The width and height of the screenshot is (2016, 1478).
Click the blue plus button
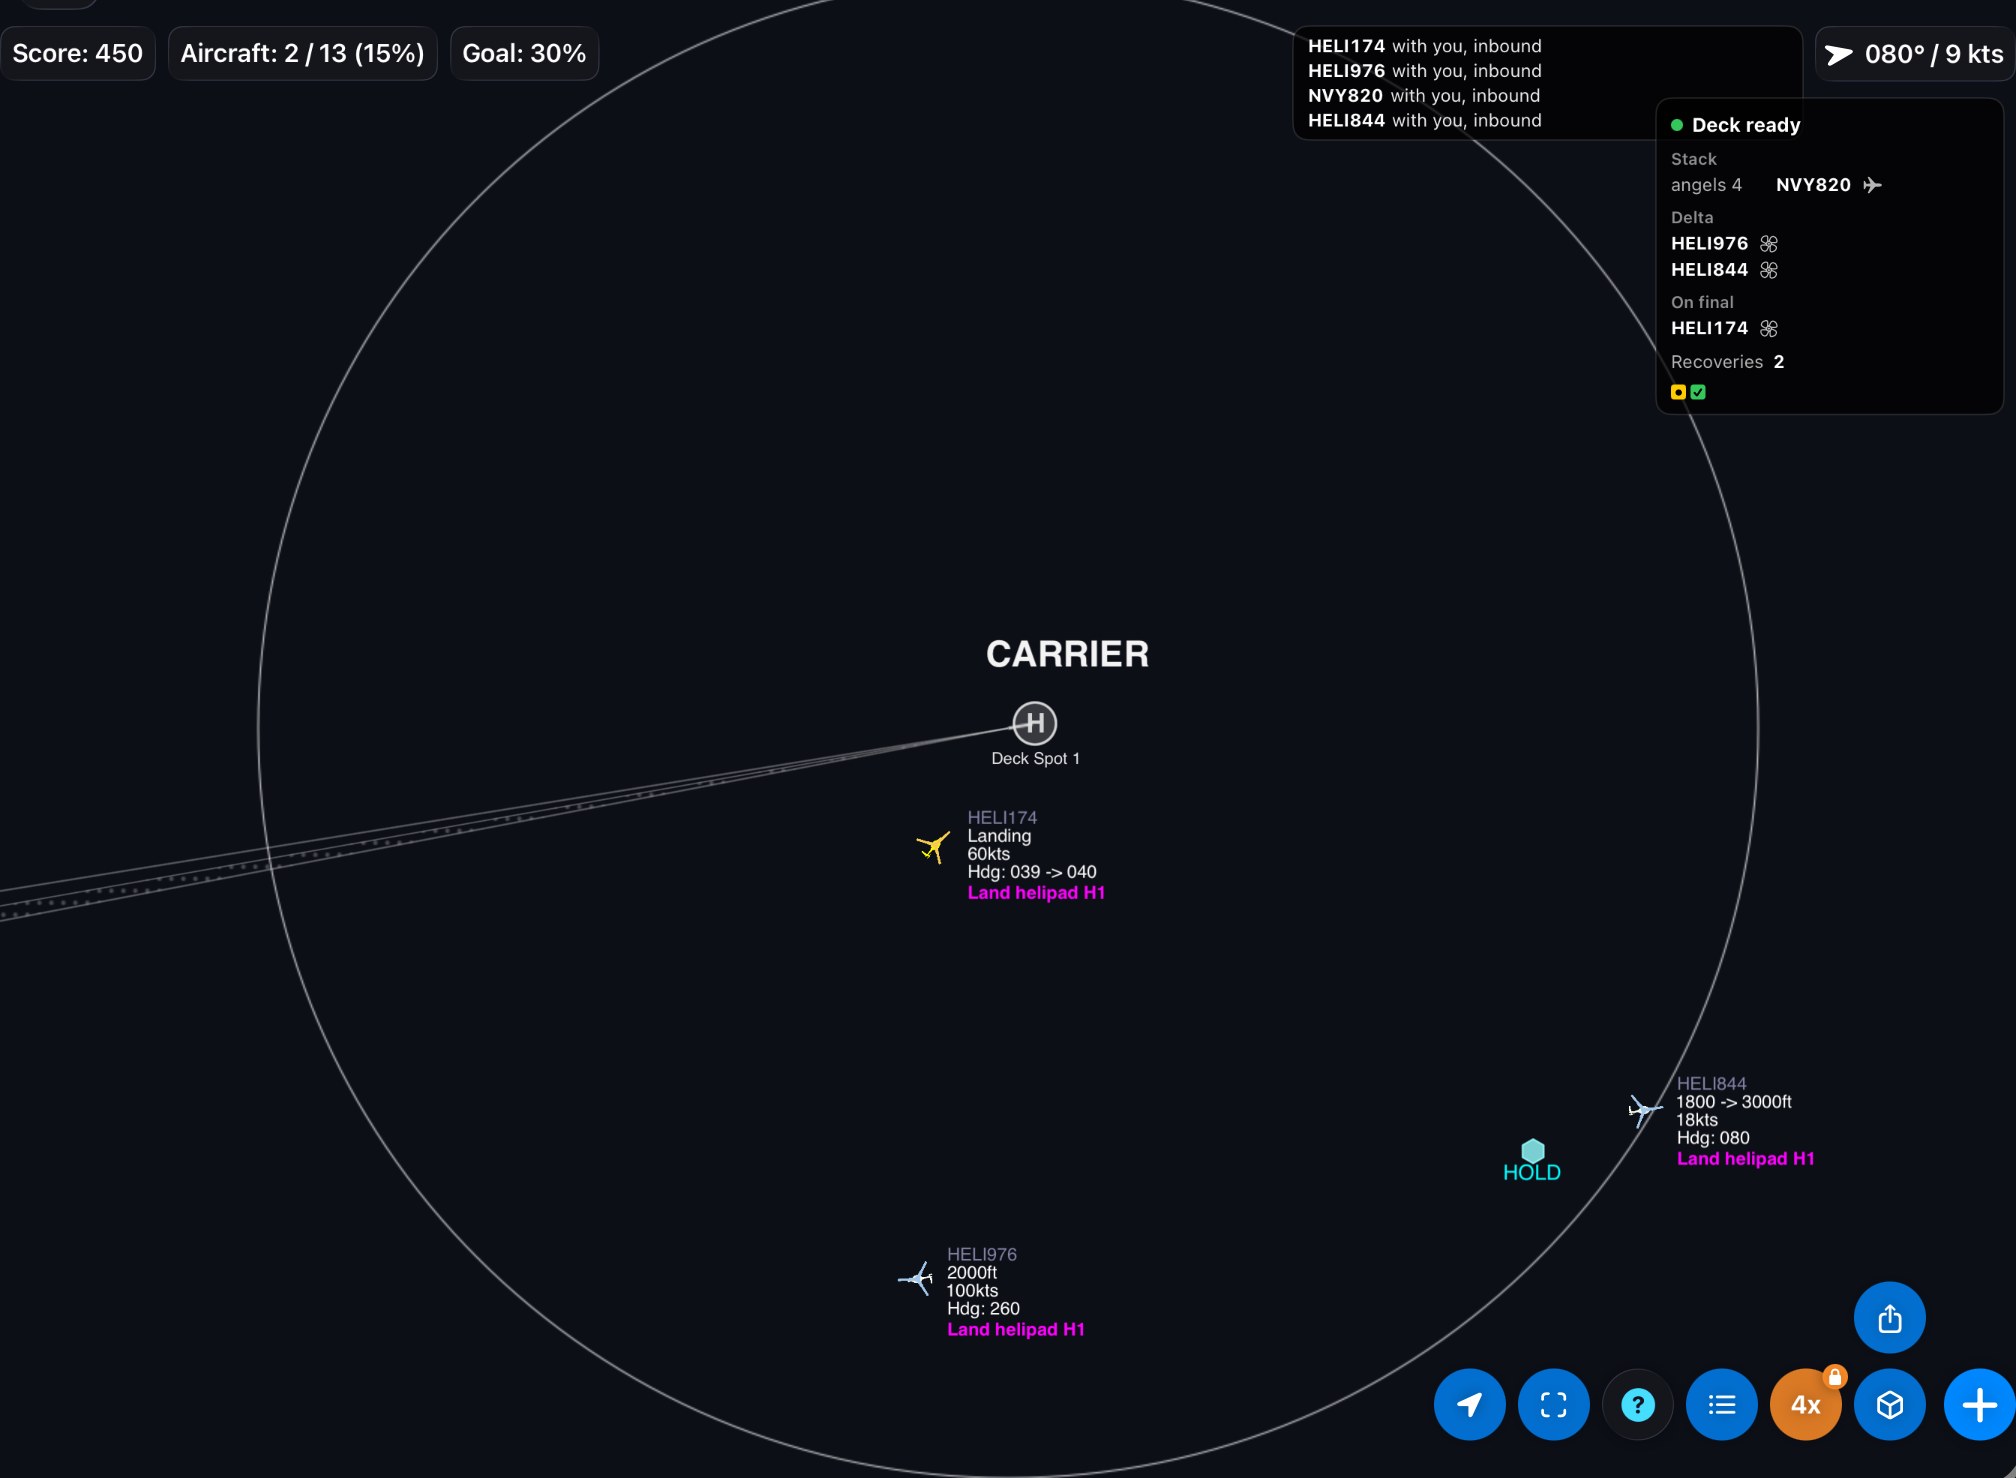click(x=1979, y=1404)
